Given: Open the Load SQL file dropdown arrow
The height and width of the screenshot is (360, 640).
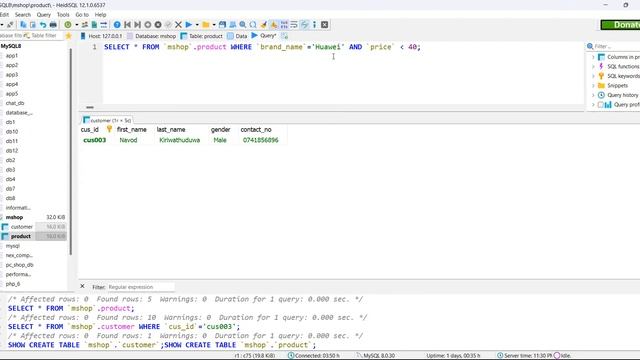Looking at the screenshot, I should (x=214, y=25).
